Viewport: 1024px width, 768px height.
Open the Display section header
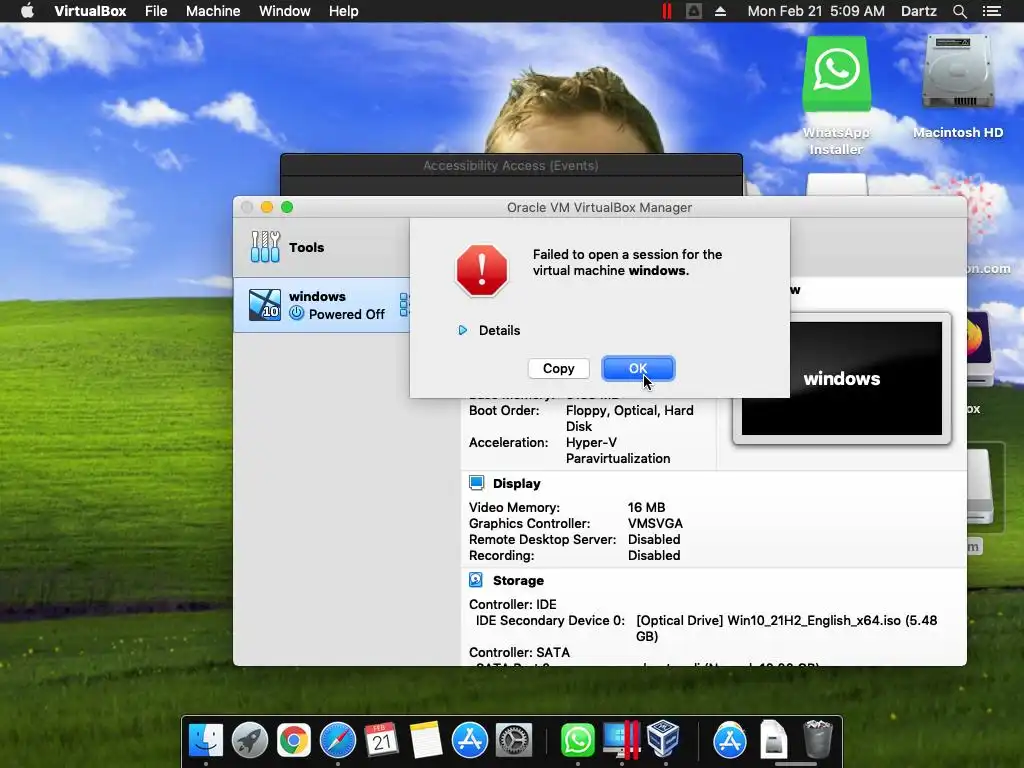point(517,484)
